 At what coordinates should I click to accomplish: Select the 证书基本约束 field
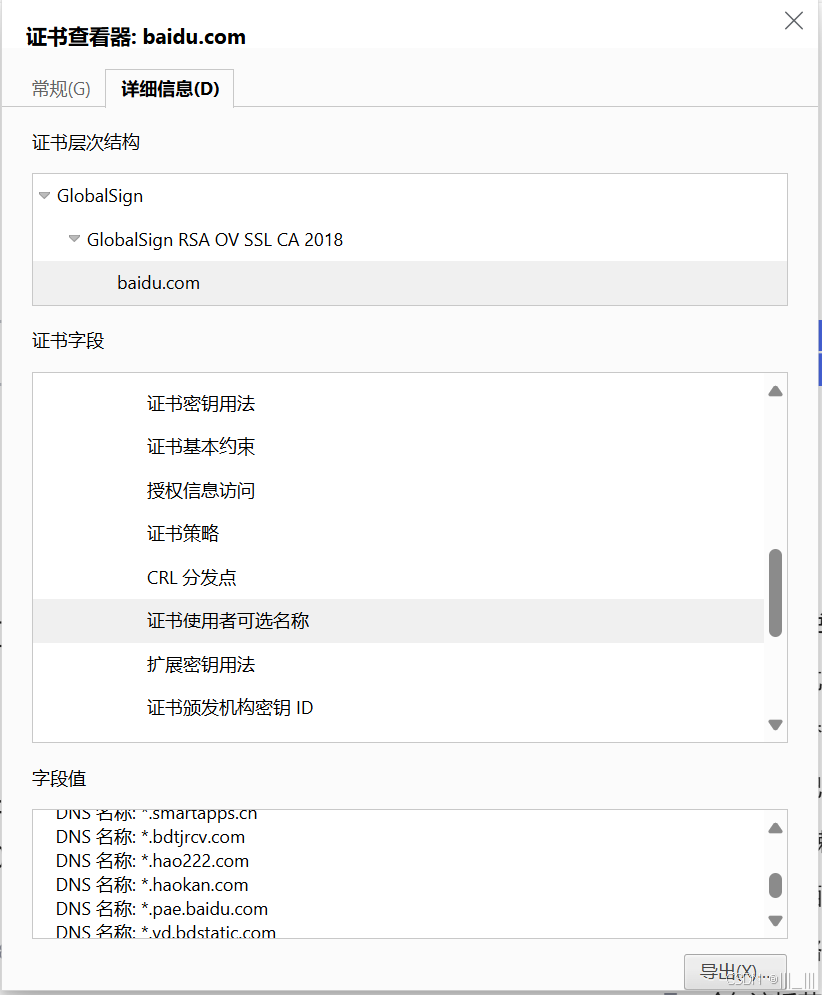[201, 447]
